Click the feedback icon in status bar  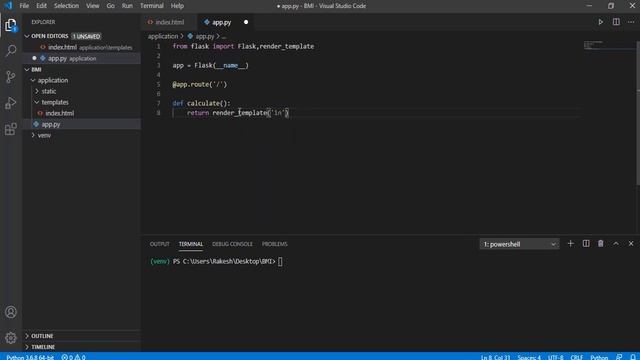[619, 357]
